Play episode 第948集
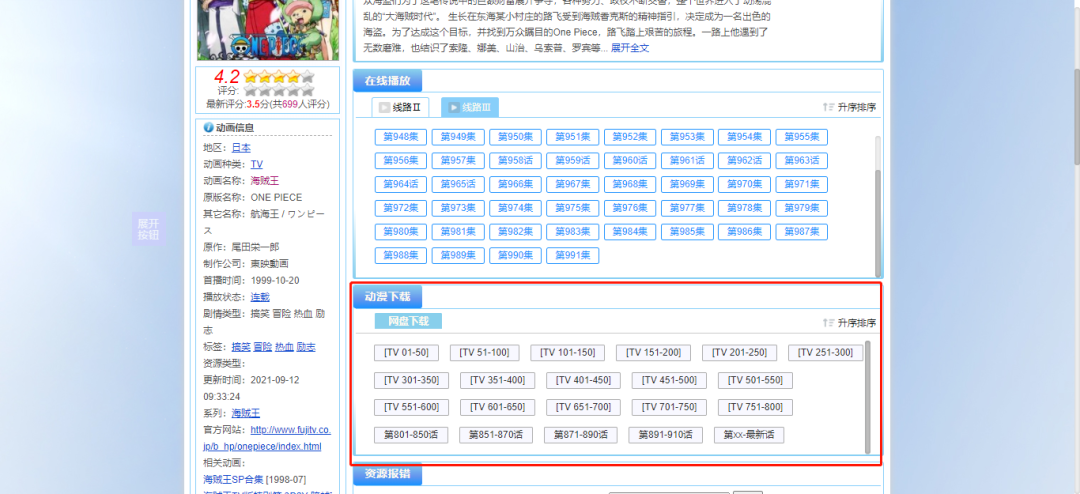The width and height of the screenshot is (1080, 494). (x=401, y=137)
